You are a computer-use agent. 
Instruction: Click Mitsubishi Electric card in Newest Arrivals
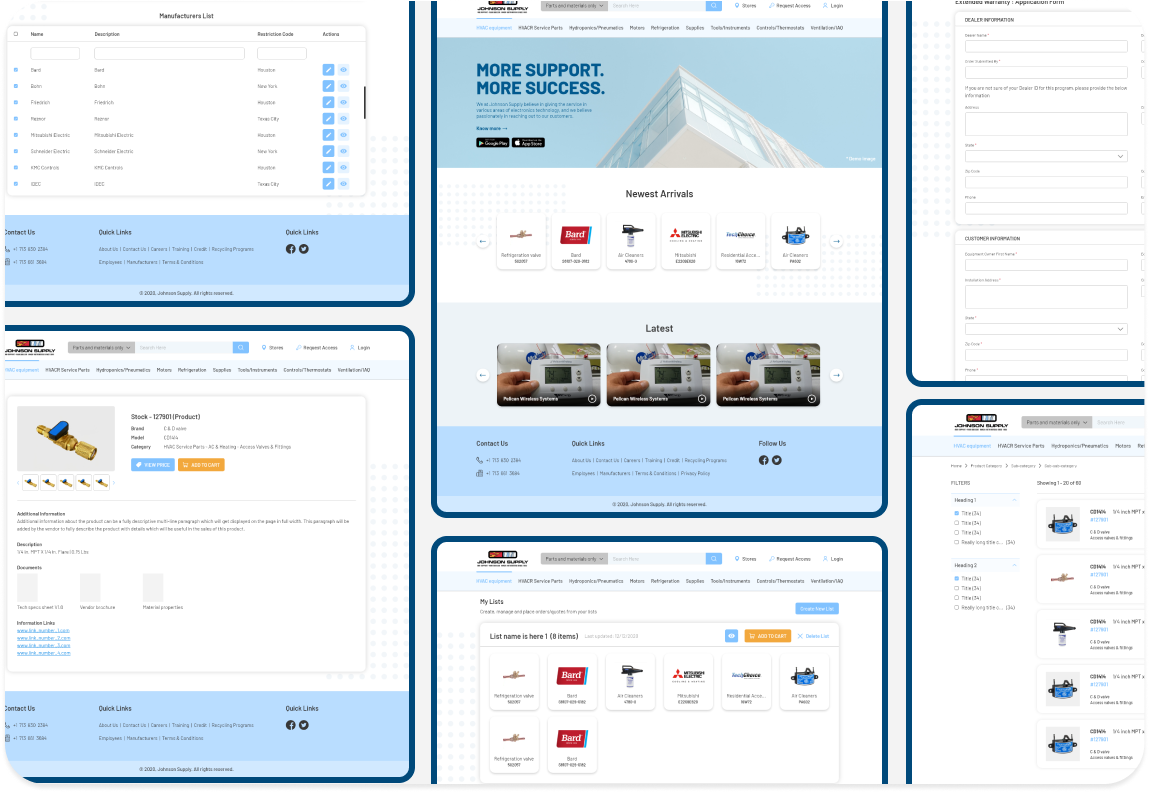(x=686, y=241)
